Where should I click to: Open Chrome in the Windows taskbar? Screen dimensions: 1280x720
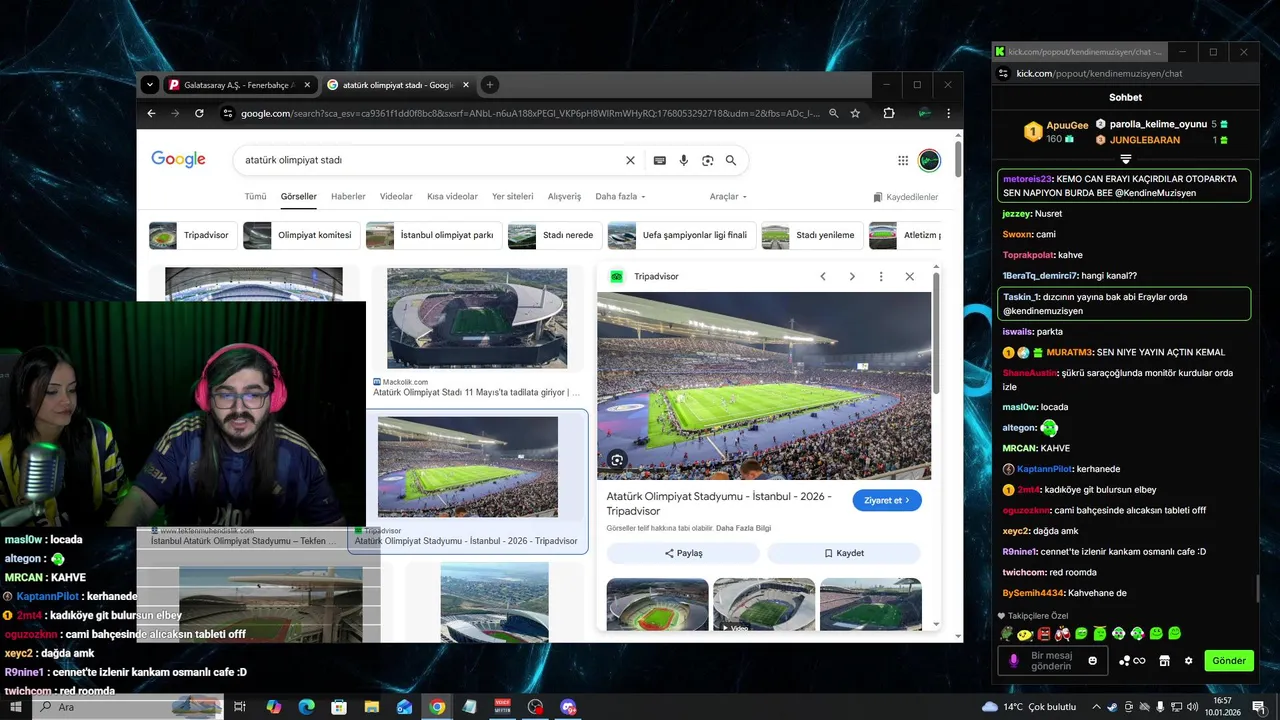point(437,706)
